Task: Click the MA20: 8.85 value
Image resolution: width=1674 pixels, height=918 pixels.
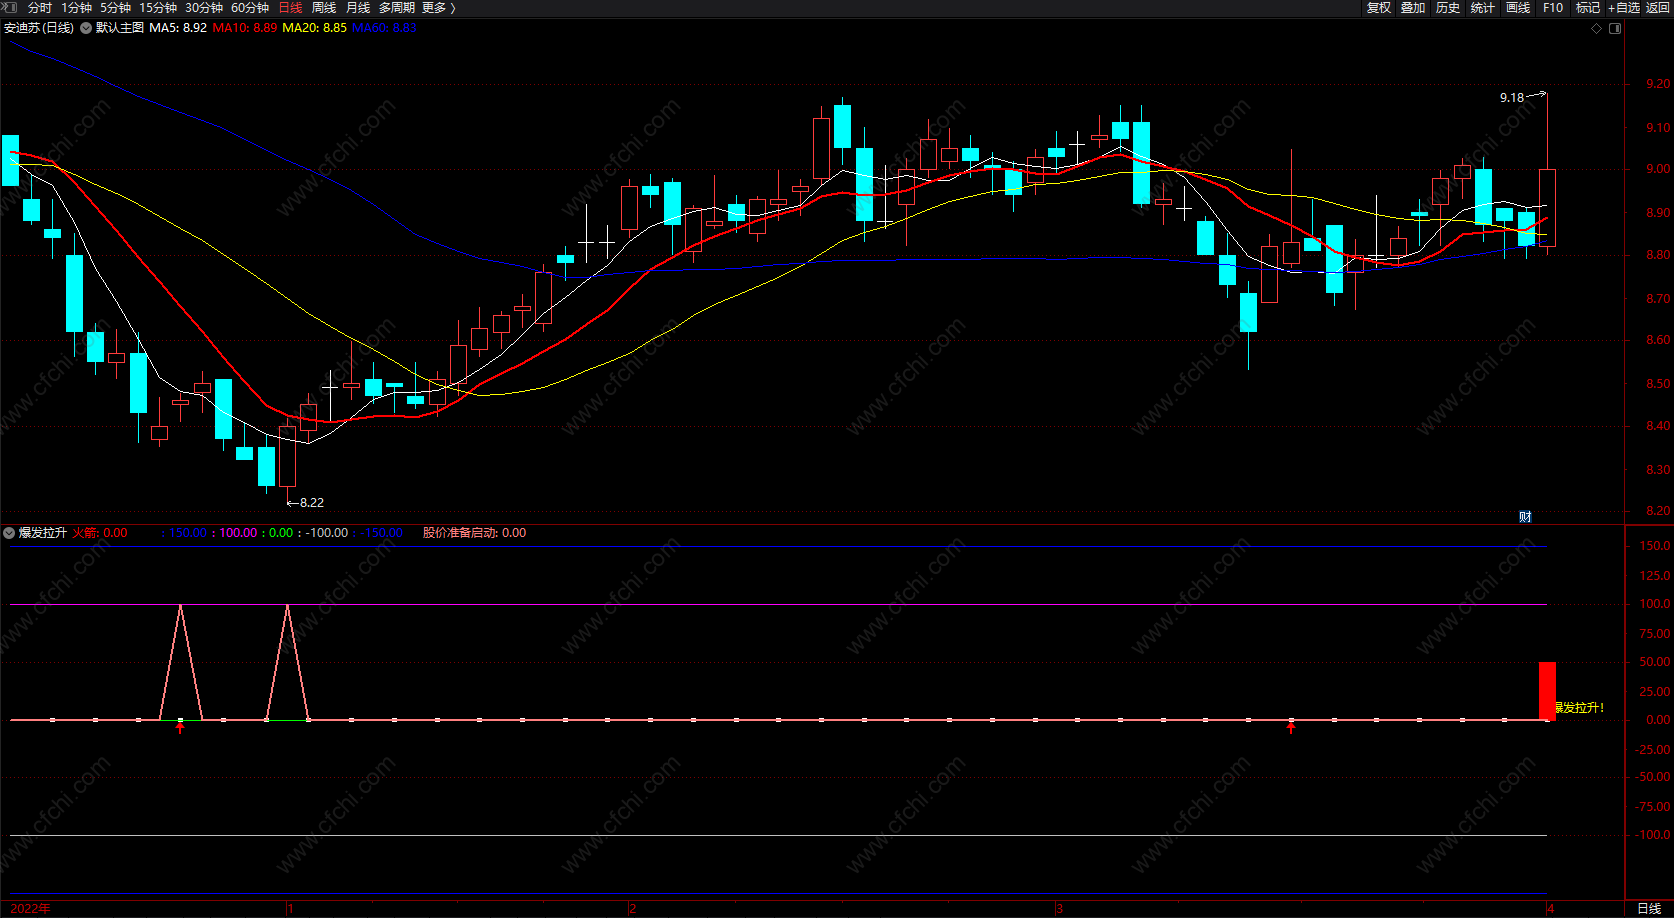Action: (315, 28)
